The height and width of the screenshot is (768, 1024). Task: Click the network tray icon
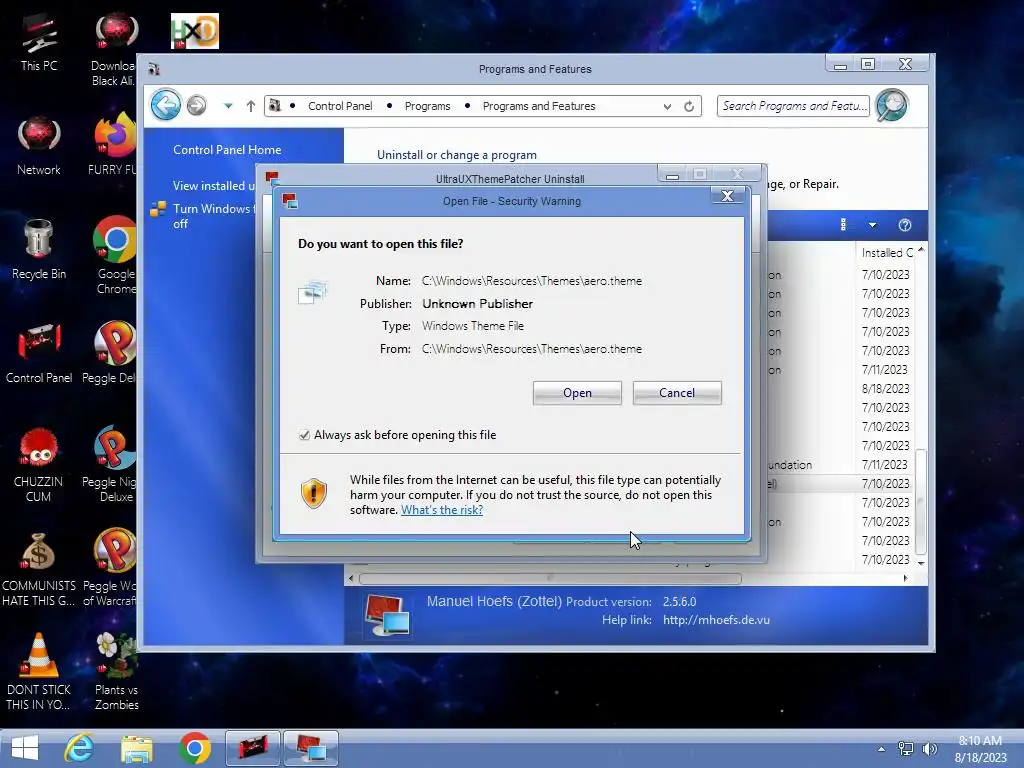[x=906, y=749]
